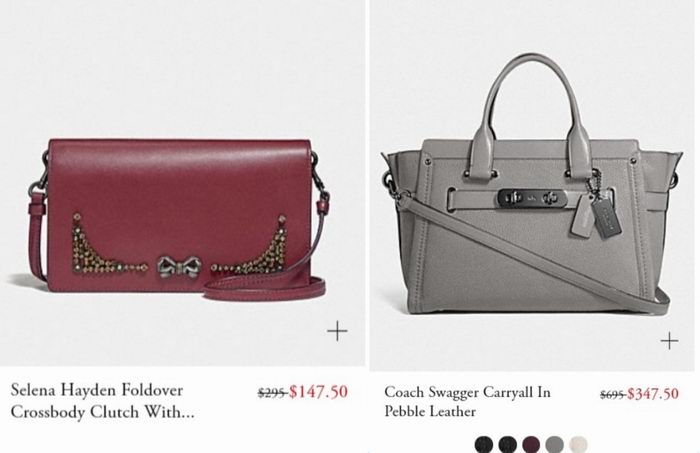The image size is (700, 453).
Task: Click the plus icon on the gray Swagger bag
Action: pyautogui.click(x=669, y=341)
